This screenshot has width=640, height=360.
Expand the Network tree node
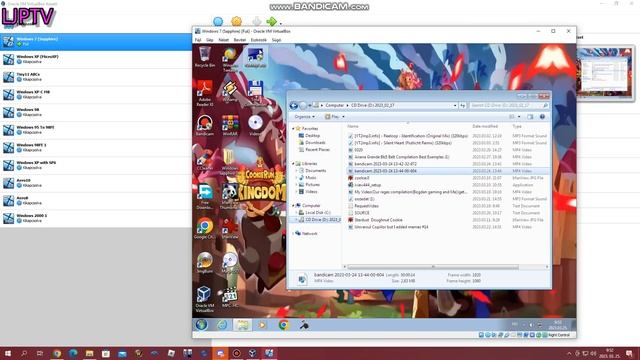tap(293, 233)
